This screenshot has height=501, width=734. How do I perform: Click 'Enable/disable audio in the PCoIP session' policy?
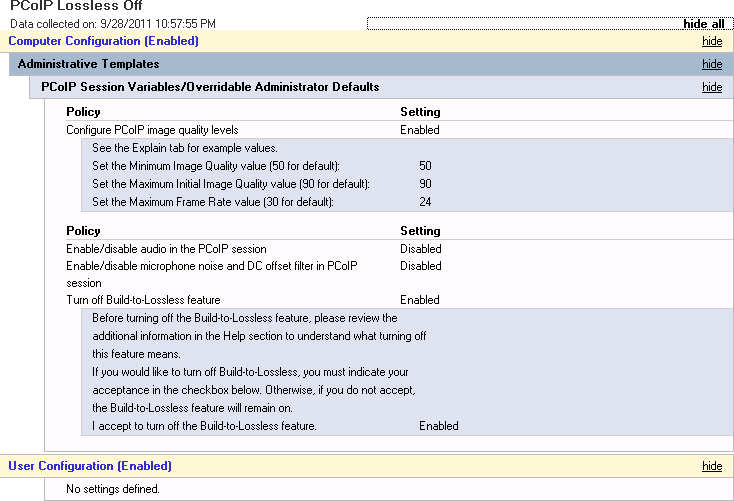click(166, 249)
